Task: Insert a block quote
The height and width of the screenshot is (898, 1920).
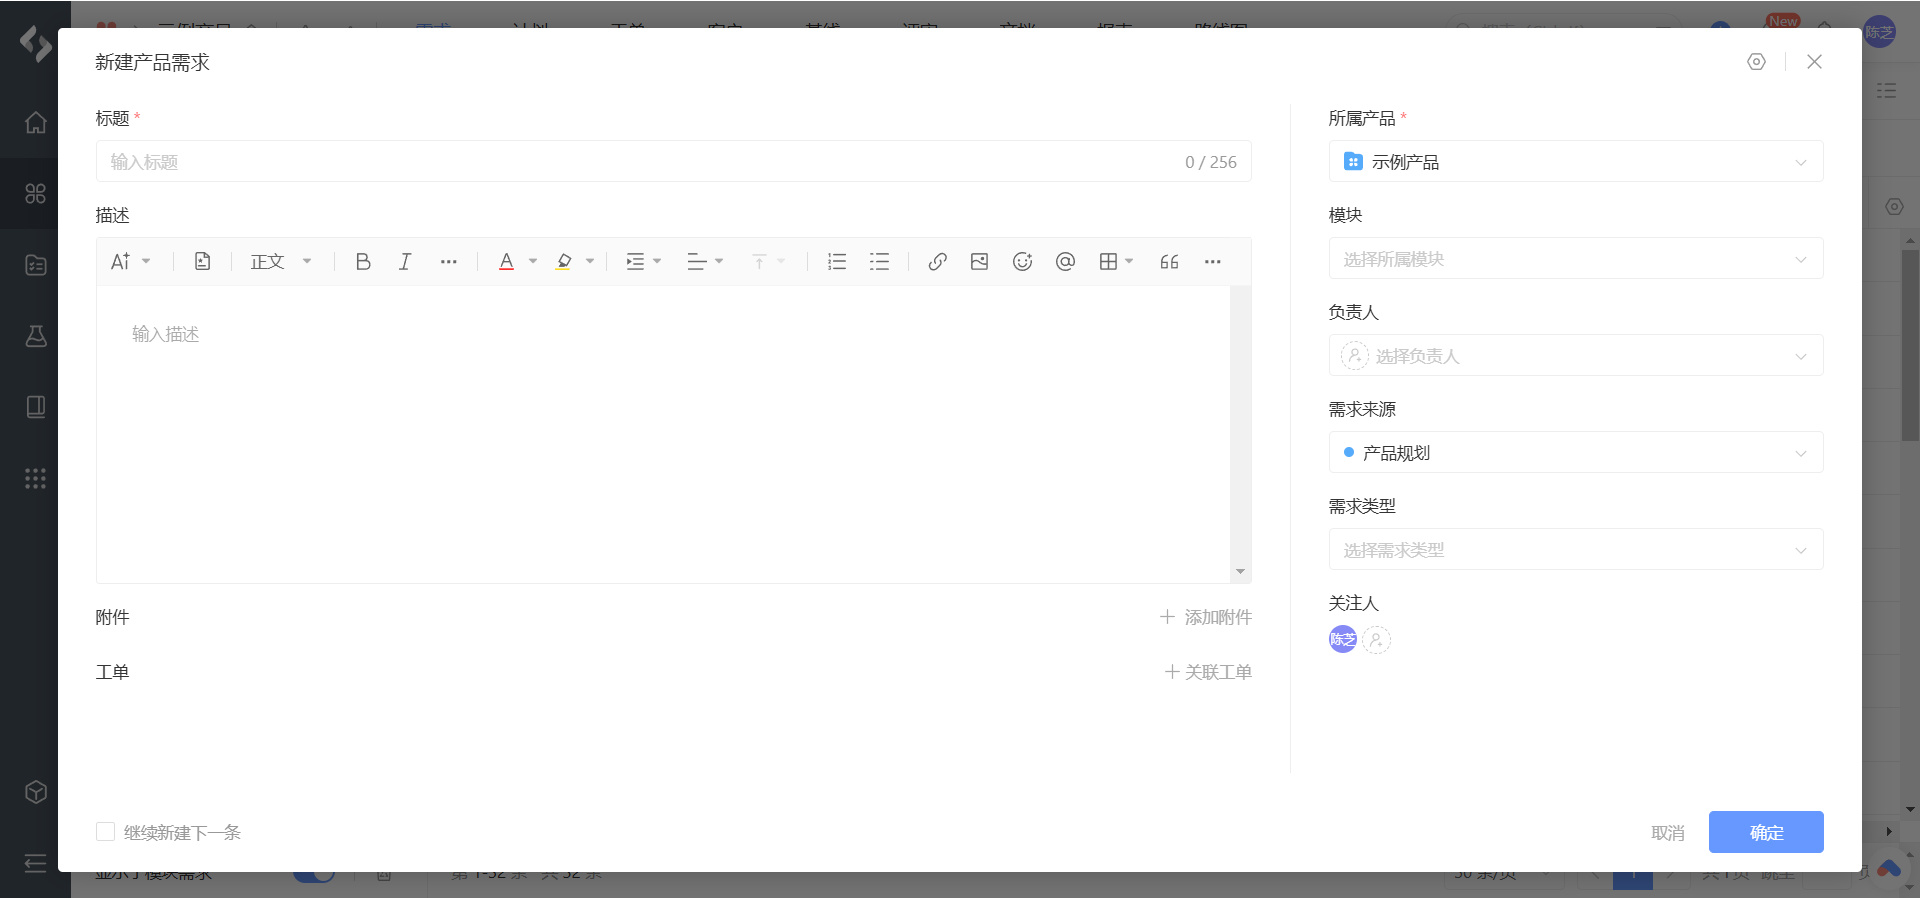Action: [1169, 262]
